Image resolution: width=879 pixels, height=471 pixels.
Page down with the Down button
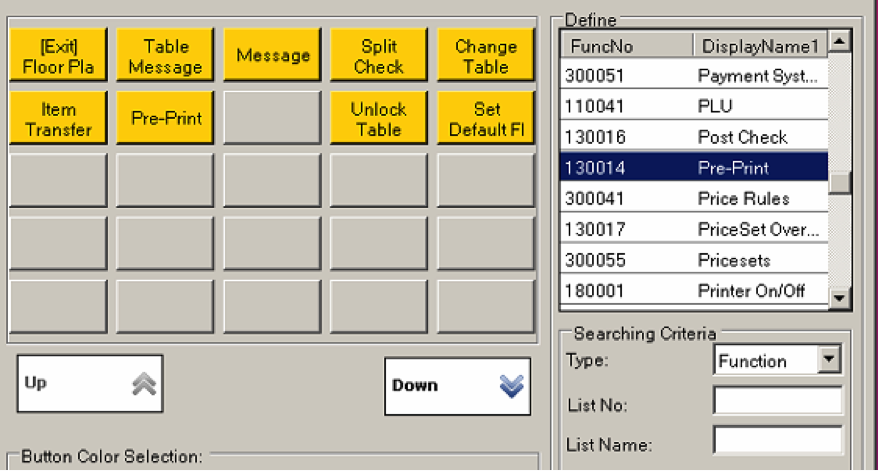click(x=457, y=386)
